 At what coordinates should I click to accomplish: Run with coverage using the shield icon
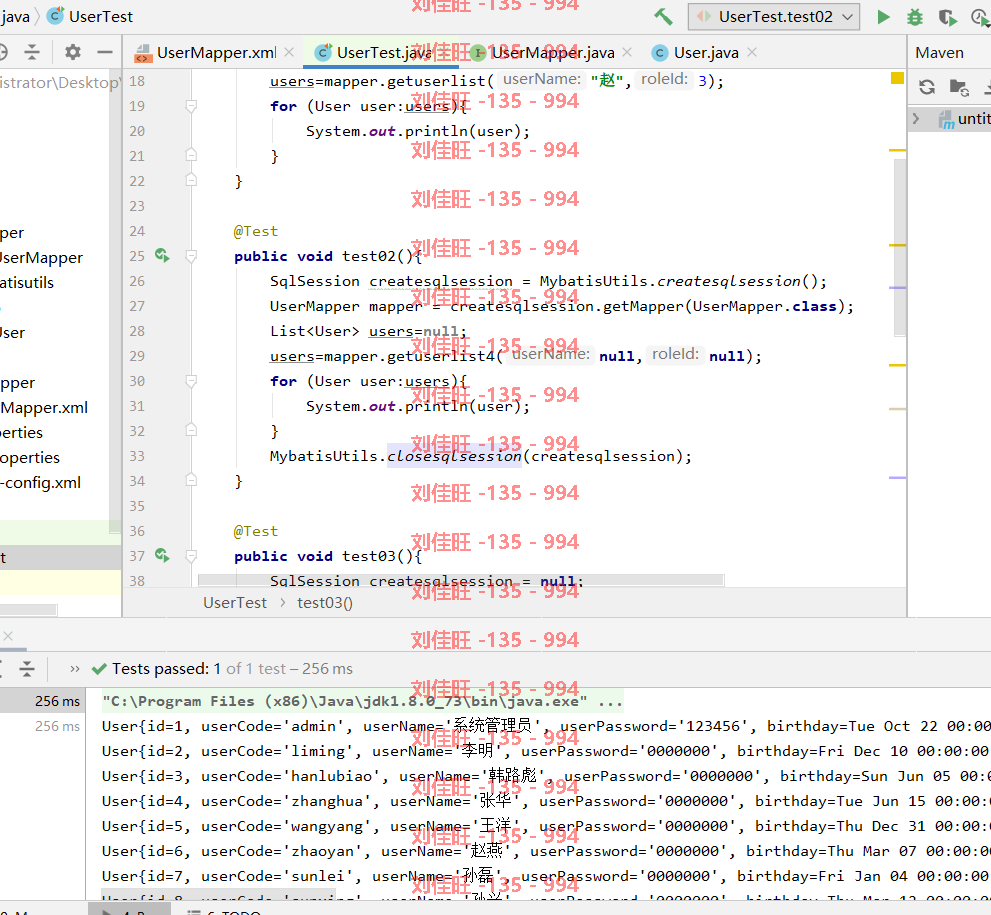tap(947, 17)
